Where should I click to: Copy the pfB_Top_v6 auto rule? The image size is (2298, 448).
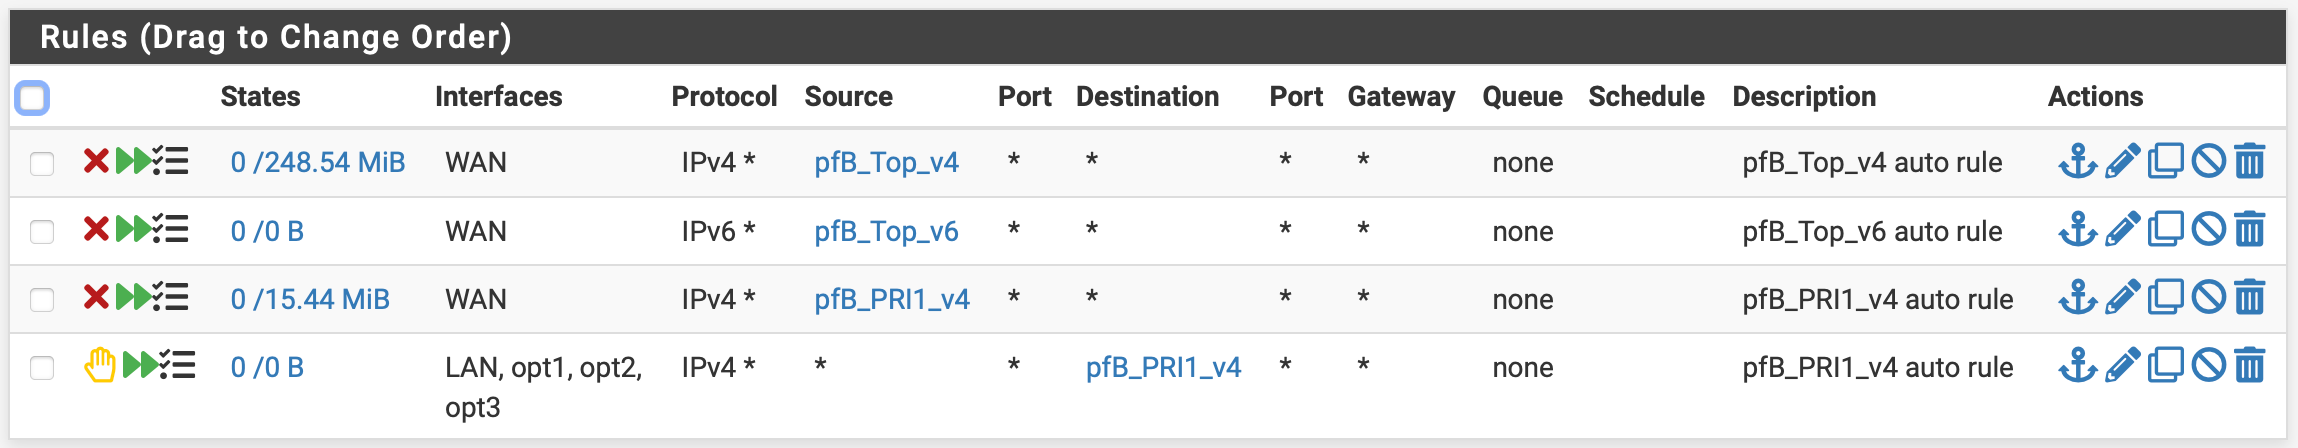tap(2165, 230)
